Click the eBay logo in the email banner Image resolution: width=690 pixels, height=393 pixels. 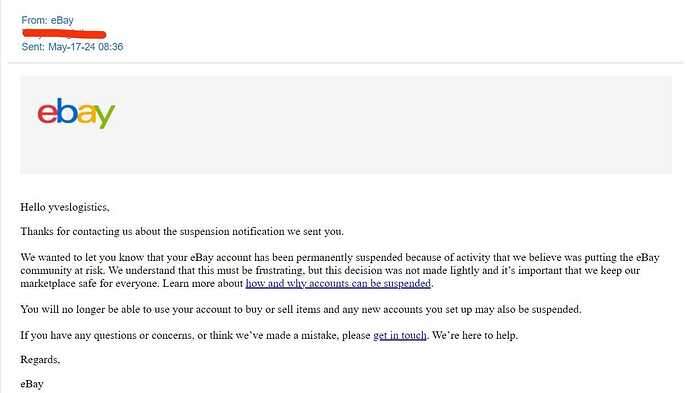pyautogui.click(x=76, y=114)
